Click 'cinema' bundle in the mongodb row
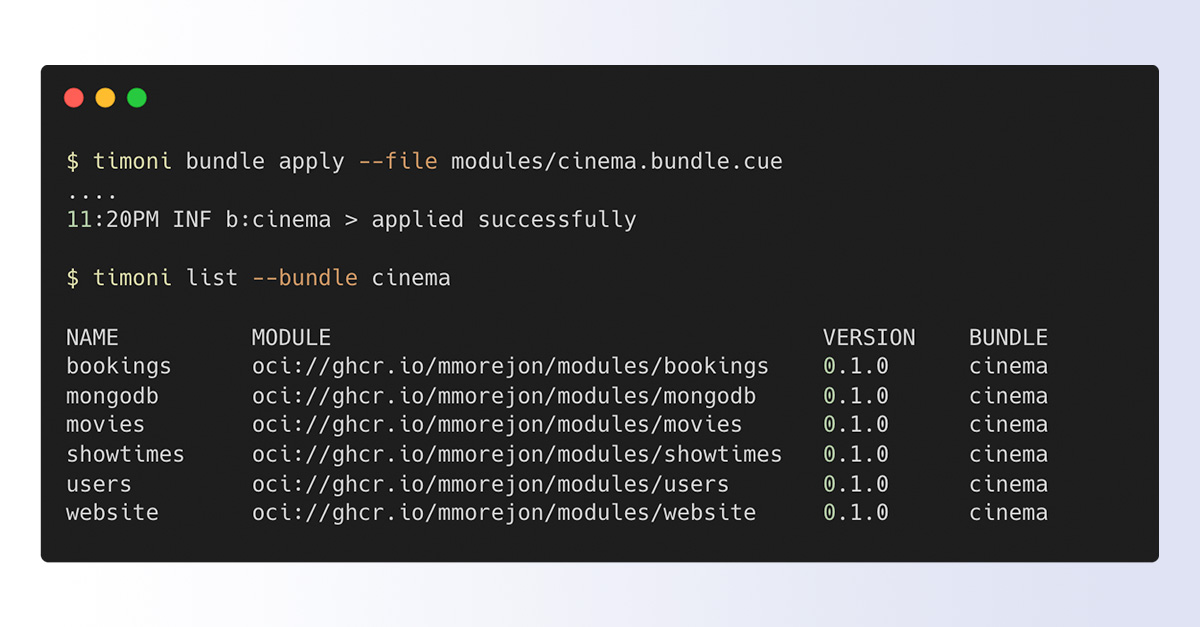Image resolution: width=1200 pixels, height=627 pixels. [1008, 396]
